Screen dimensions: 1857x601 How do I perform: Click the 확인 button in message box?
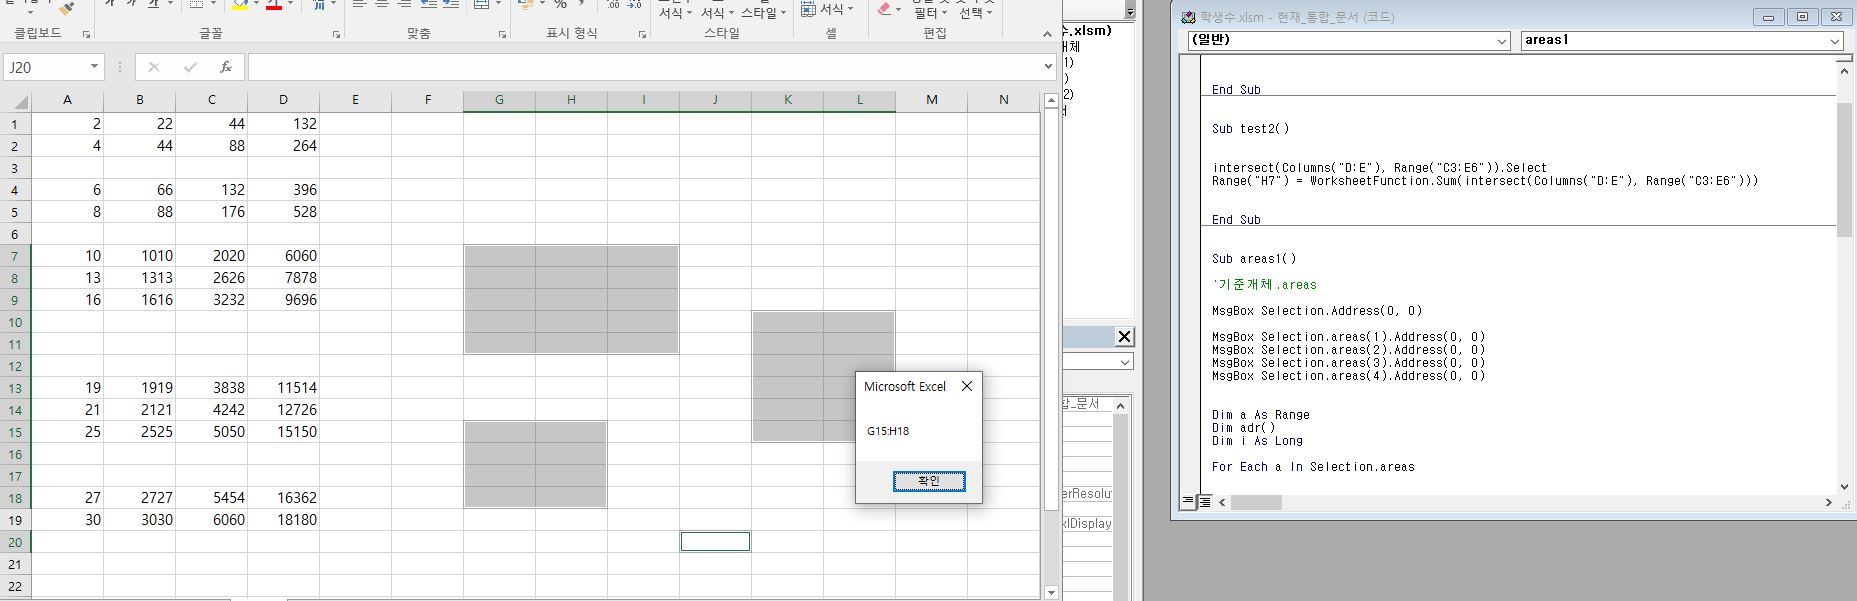929,481
